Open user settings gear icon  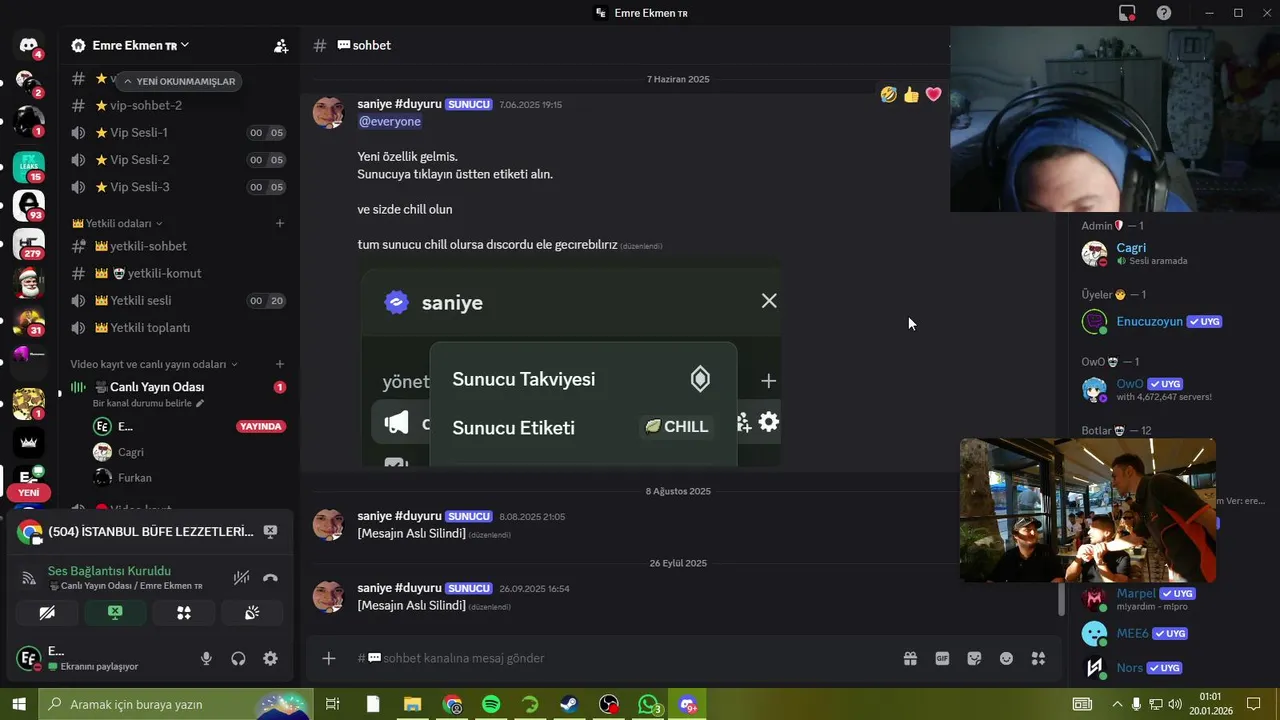tap(270, 658)
